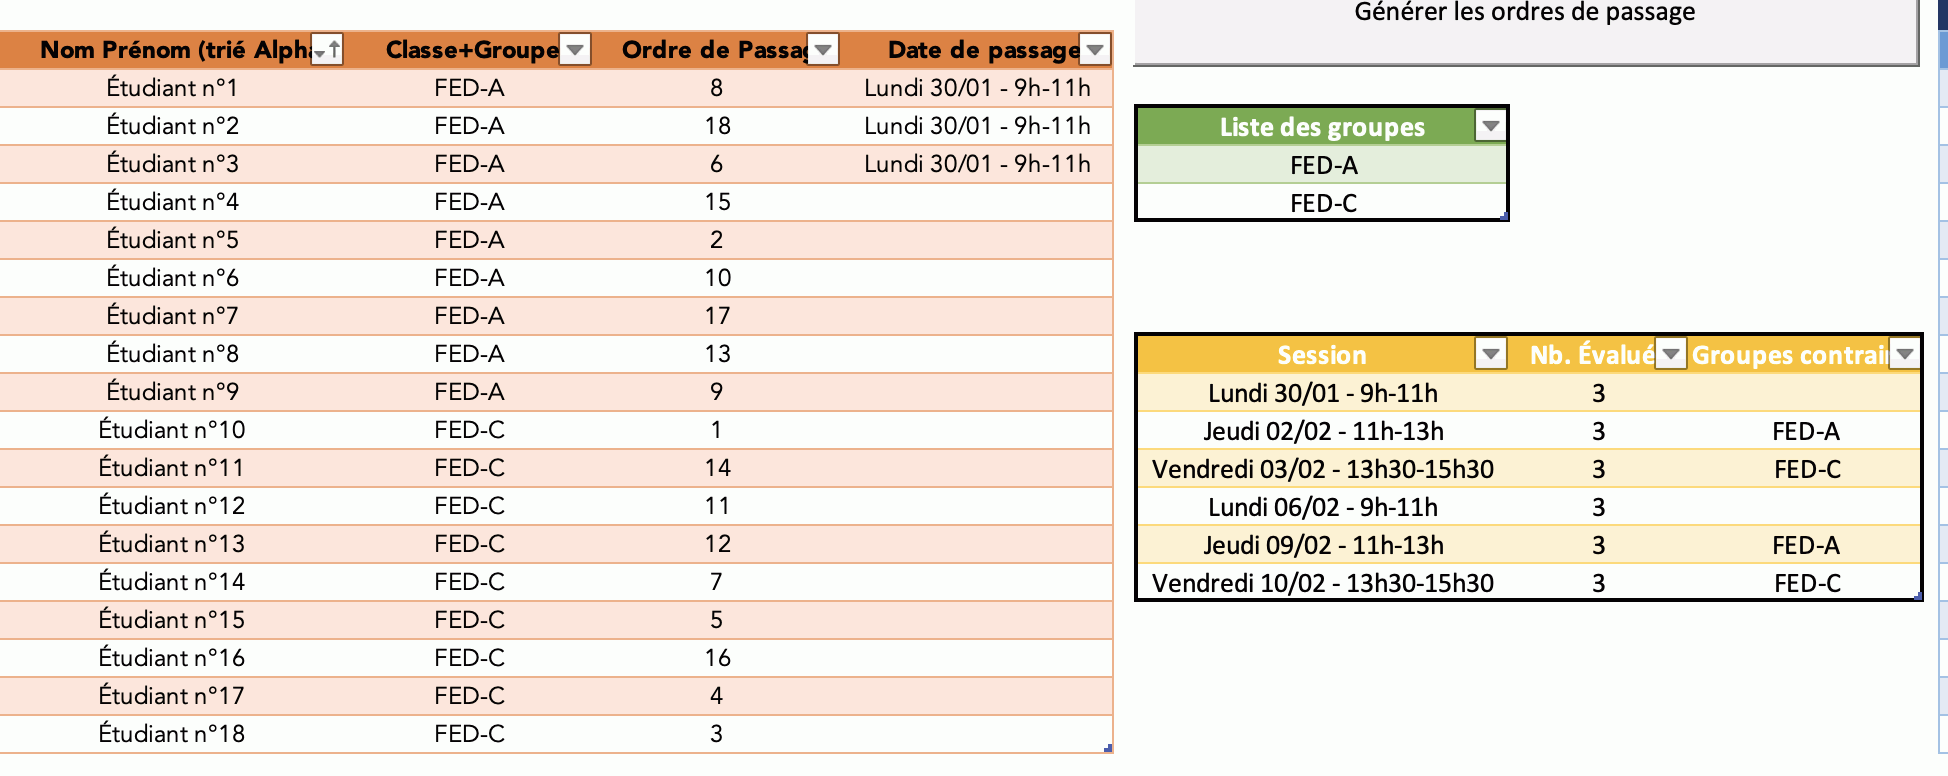Expand the Ordre de Passage filter arrow
Screen dimensions: 1948x776
click(823, 49)
